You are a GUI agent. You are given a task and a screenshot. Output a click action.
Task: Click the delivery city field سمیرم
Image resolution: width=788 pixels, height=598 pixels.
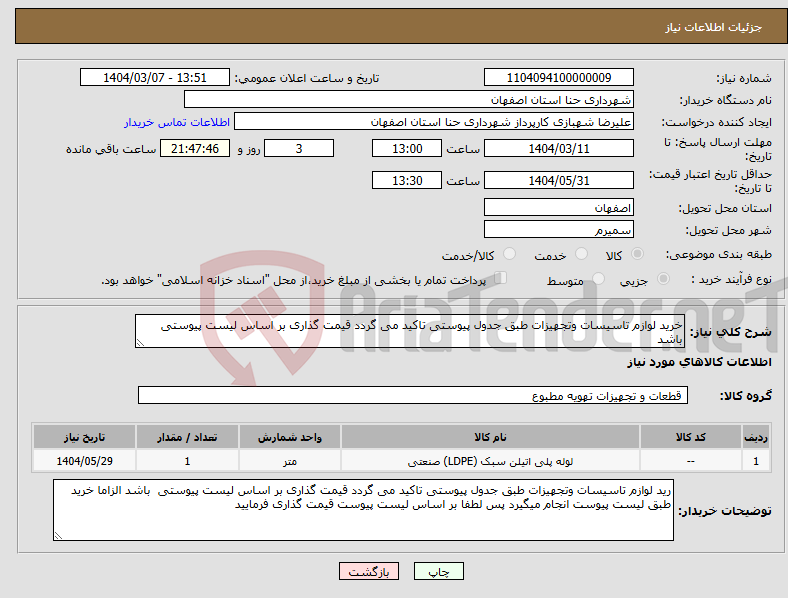[x=559, y=229]
